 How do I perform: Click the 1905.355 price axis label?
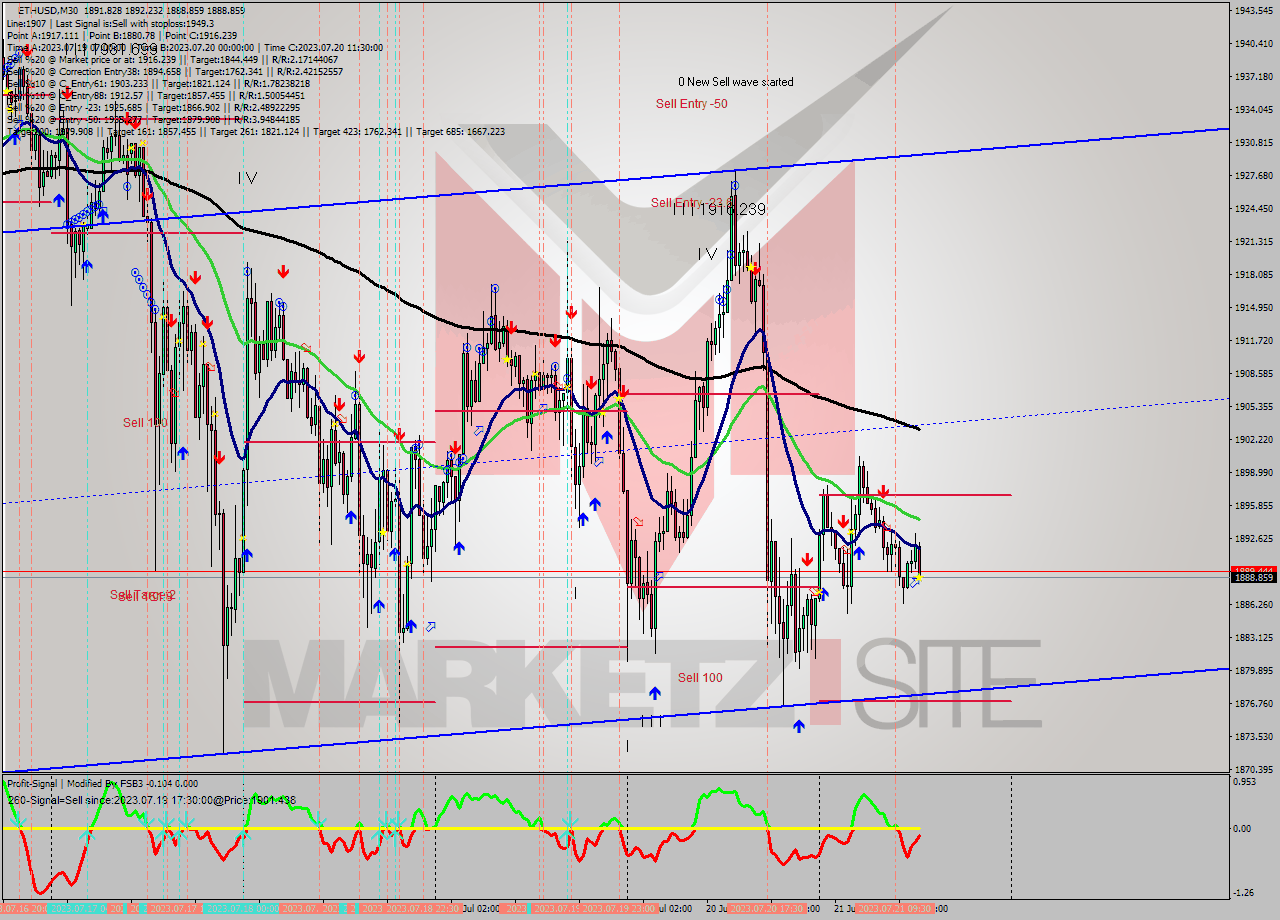[1253, 406]
